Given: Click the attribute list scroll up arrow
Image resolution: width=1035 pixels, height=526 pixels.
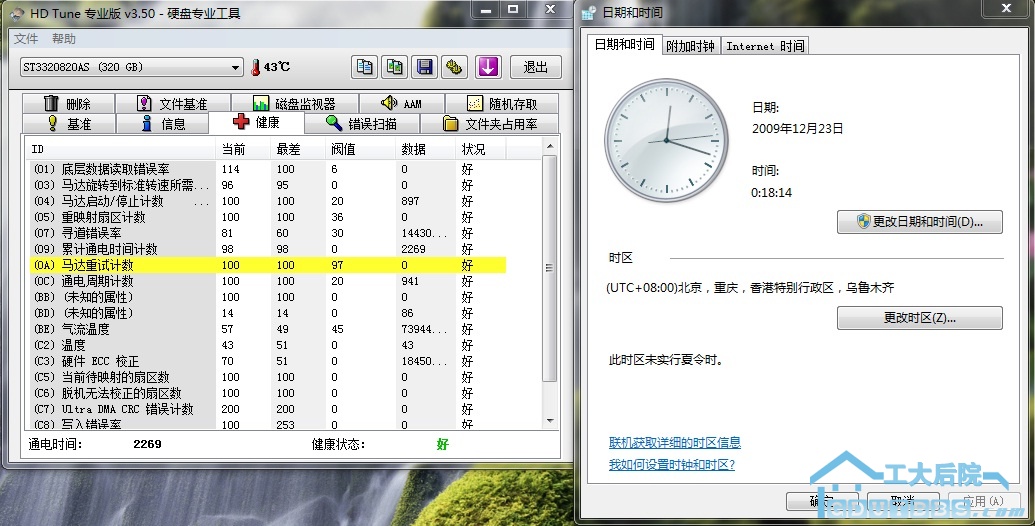Looking at the screenshot, I should coord(550,145).
